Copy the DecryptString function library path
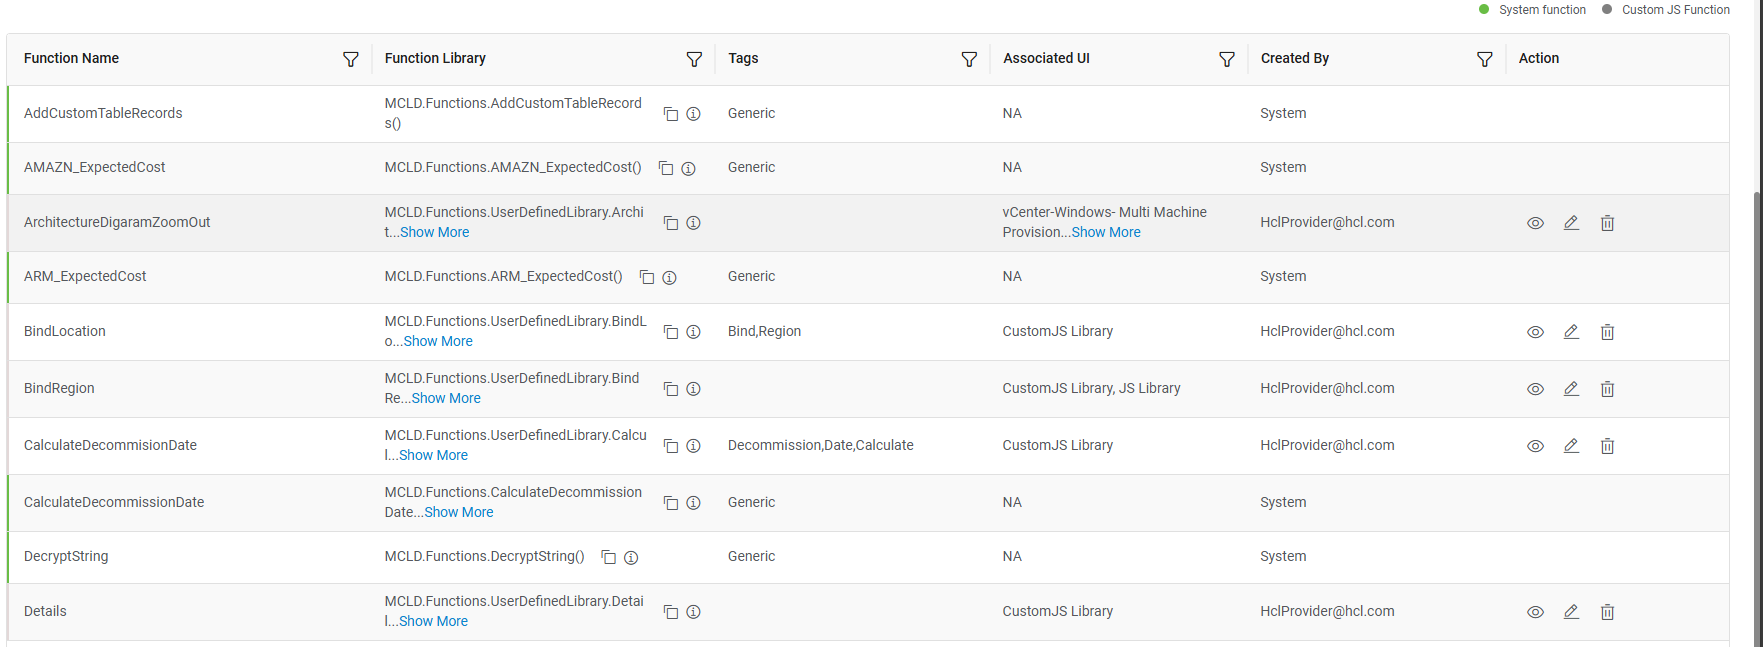The image size is (1763, 647). pyautogui.click(x=608, y=557)
